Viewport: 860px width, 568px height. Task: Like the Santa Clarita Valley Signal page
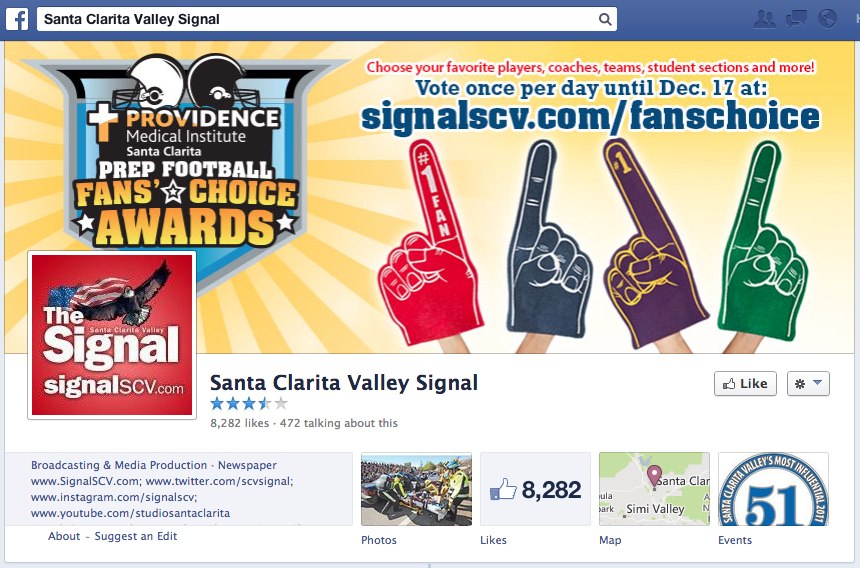(745, 383)
